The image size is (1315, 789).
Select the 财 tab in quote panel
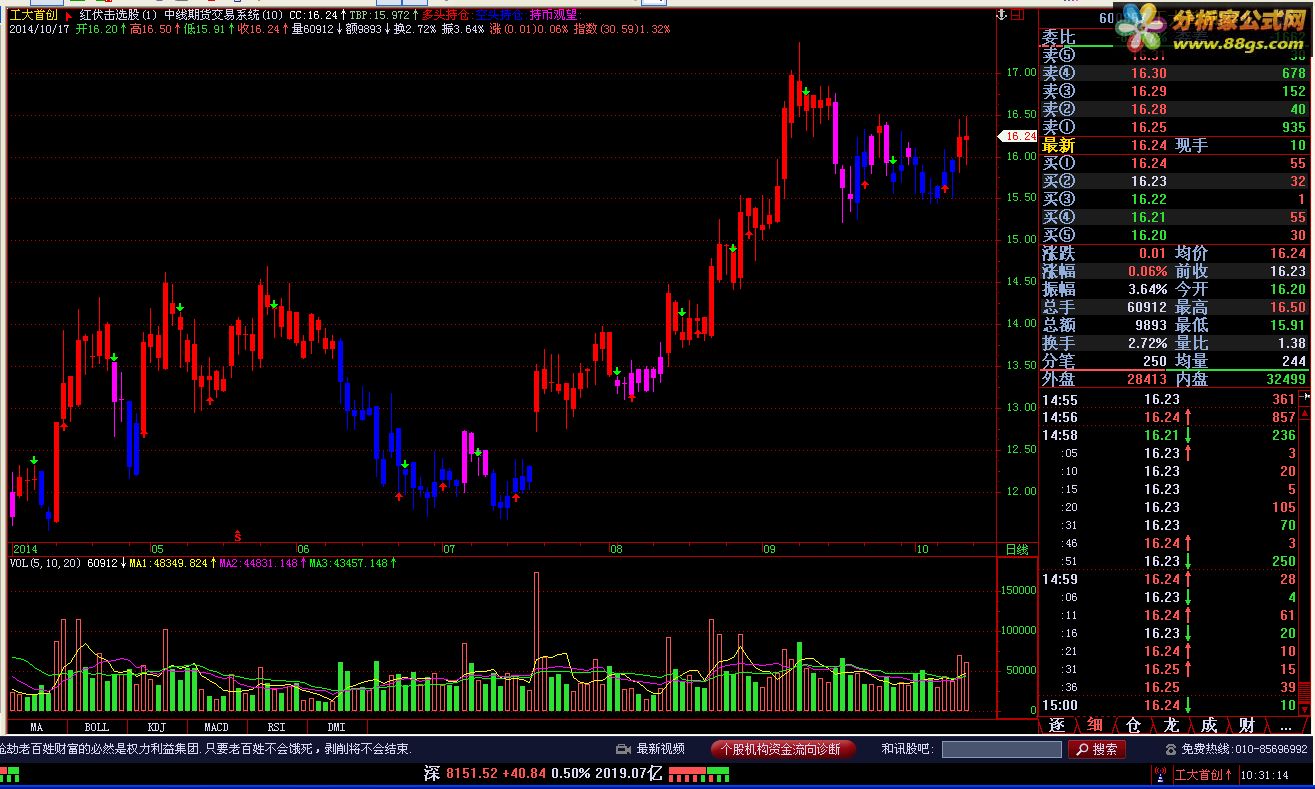pos(1247,725)
